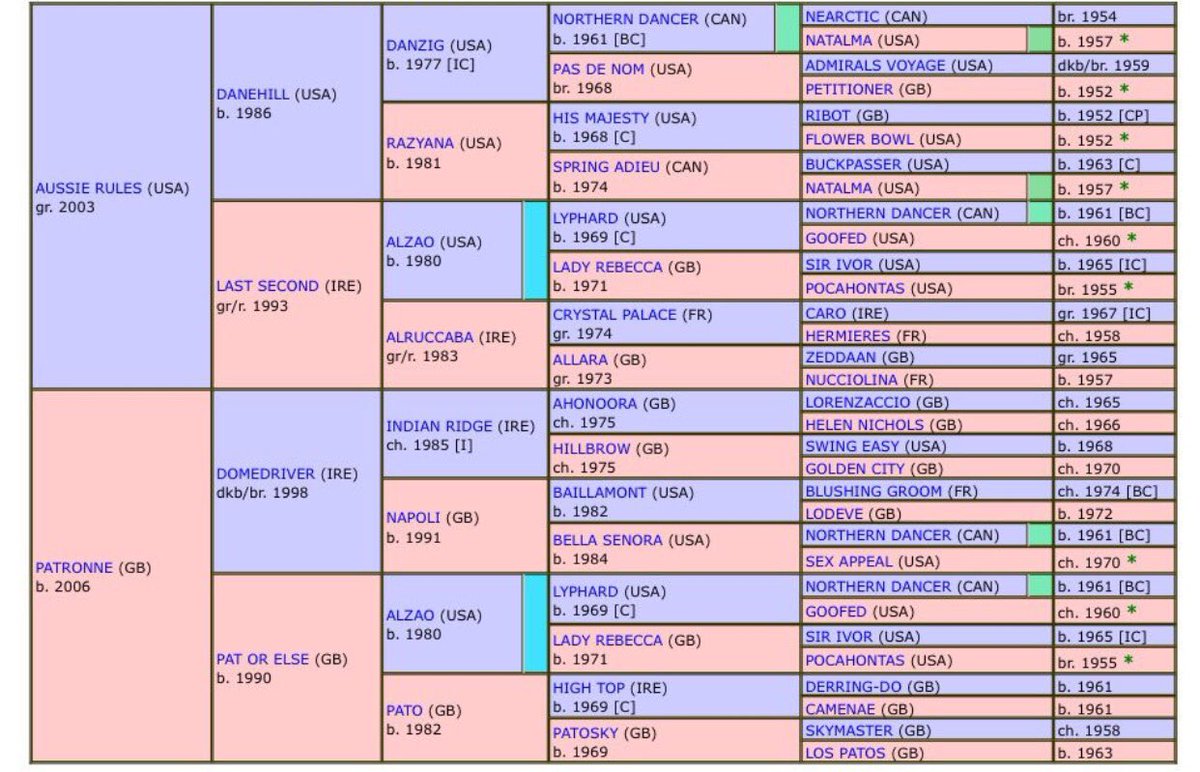
Task: Select the PATOSKY (GB) link
Action: [604, 732]
